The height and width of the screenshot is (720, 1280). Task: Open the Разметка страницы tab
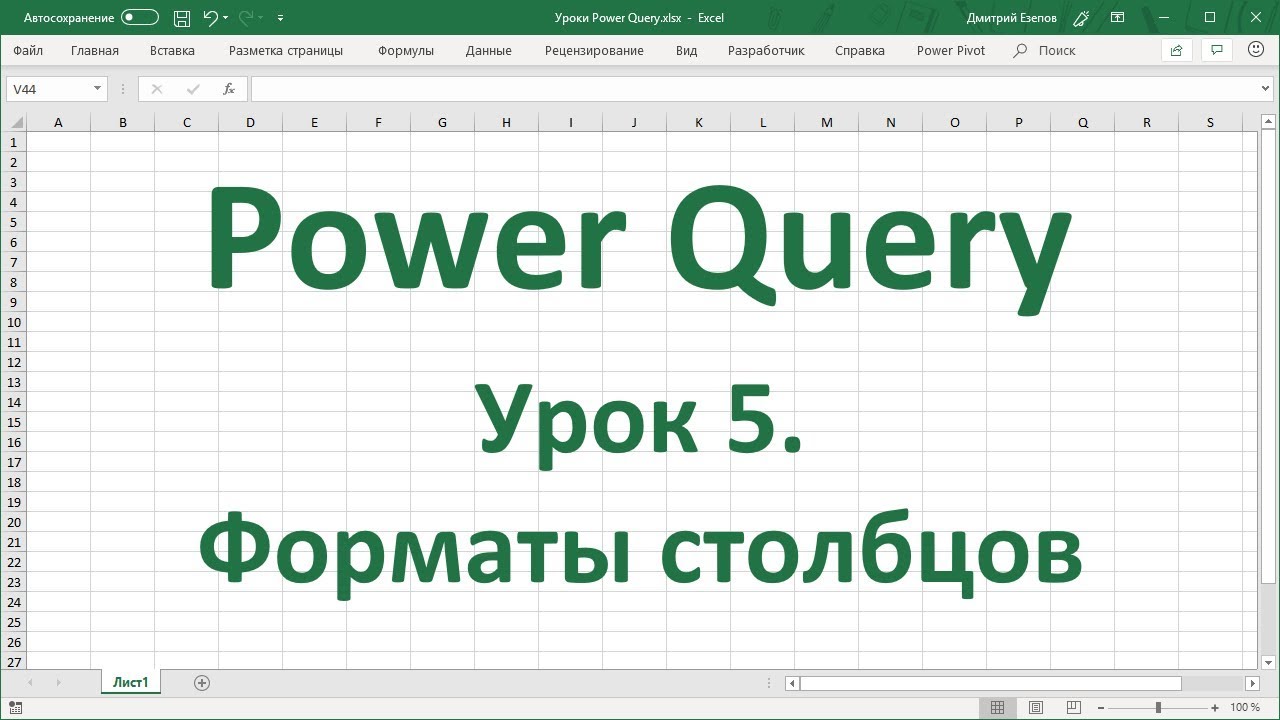286,50
